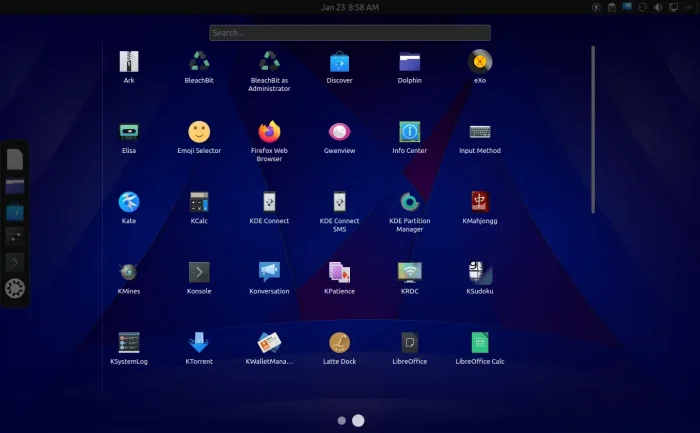700x433 pixels.
Task: Open the gear settings icon in left dock
Action: tap(15, 289)
